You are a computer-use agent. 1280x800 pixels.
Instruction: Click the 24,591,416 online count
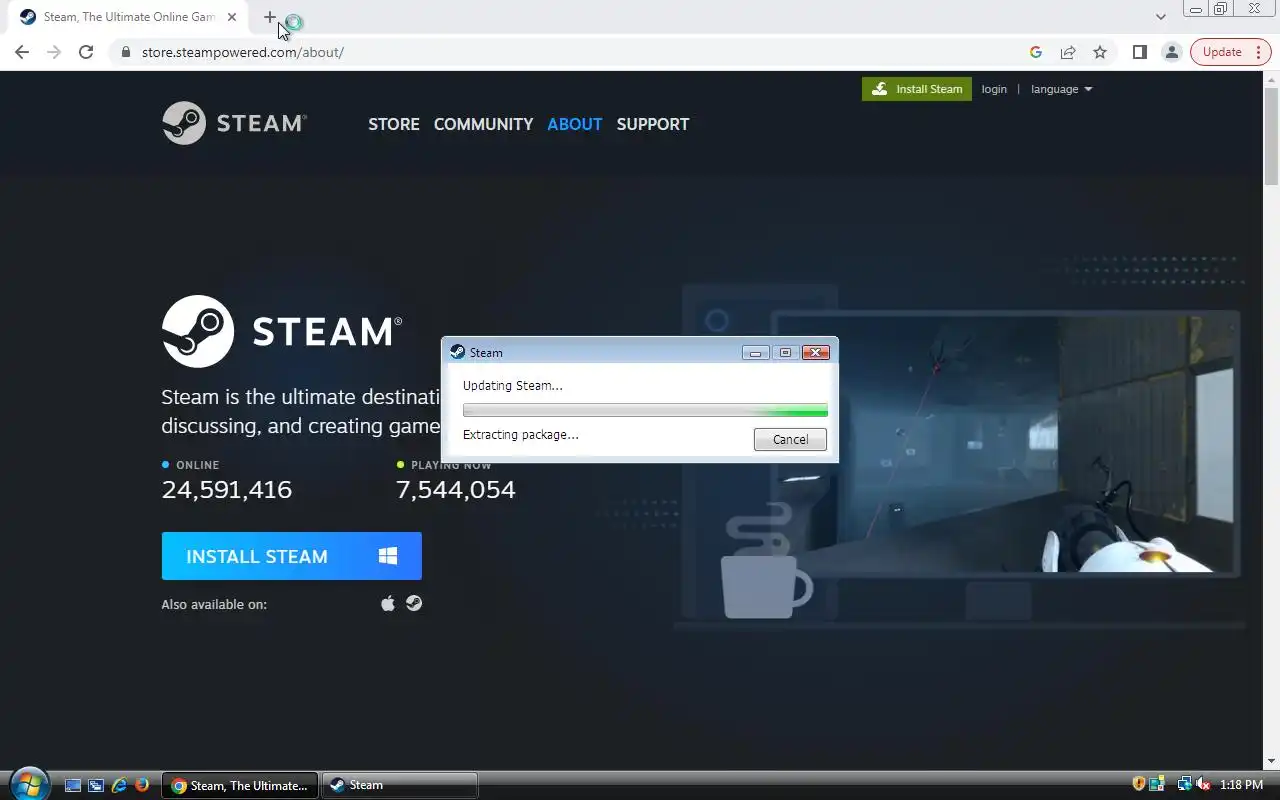pos(227,490)
